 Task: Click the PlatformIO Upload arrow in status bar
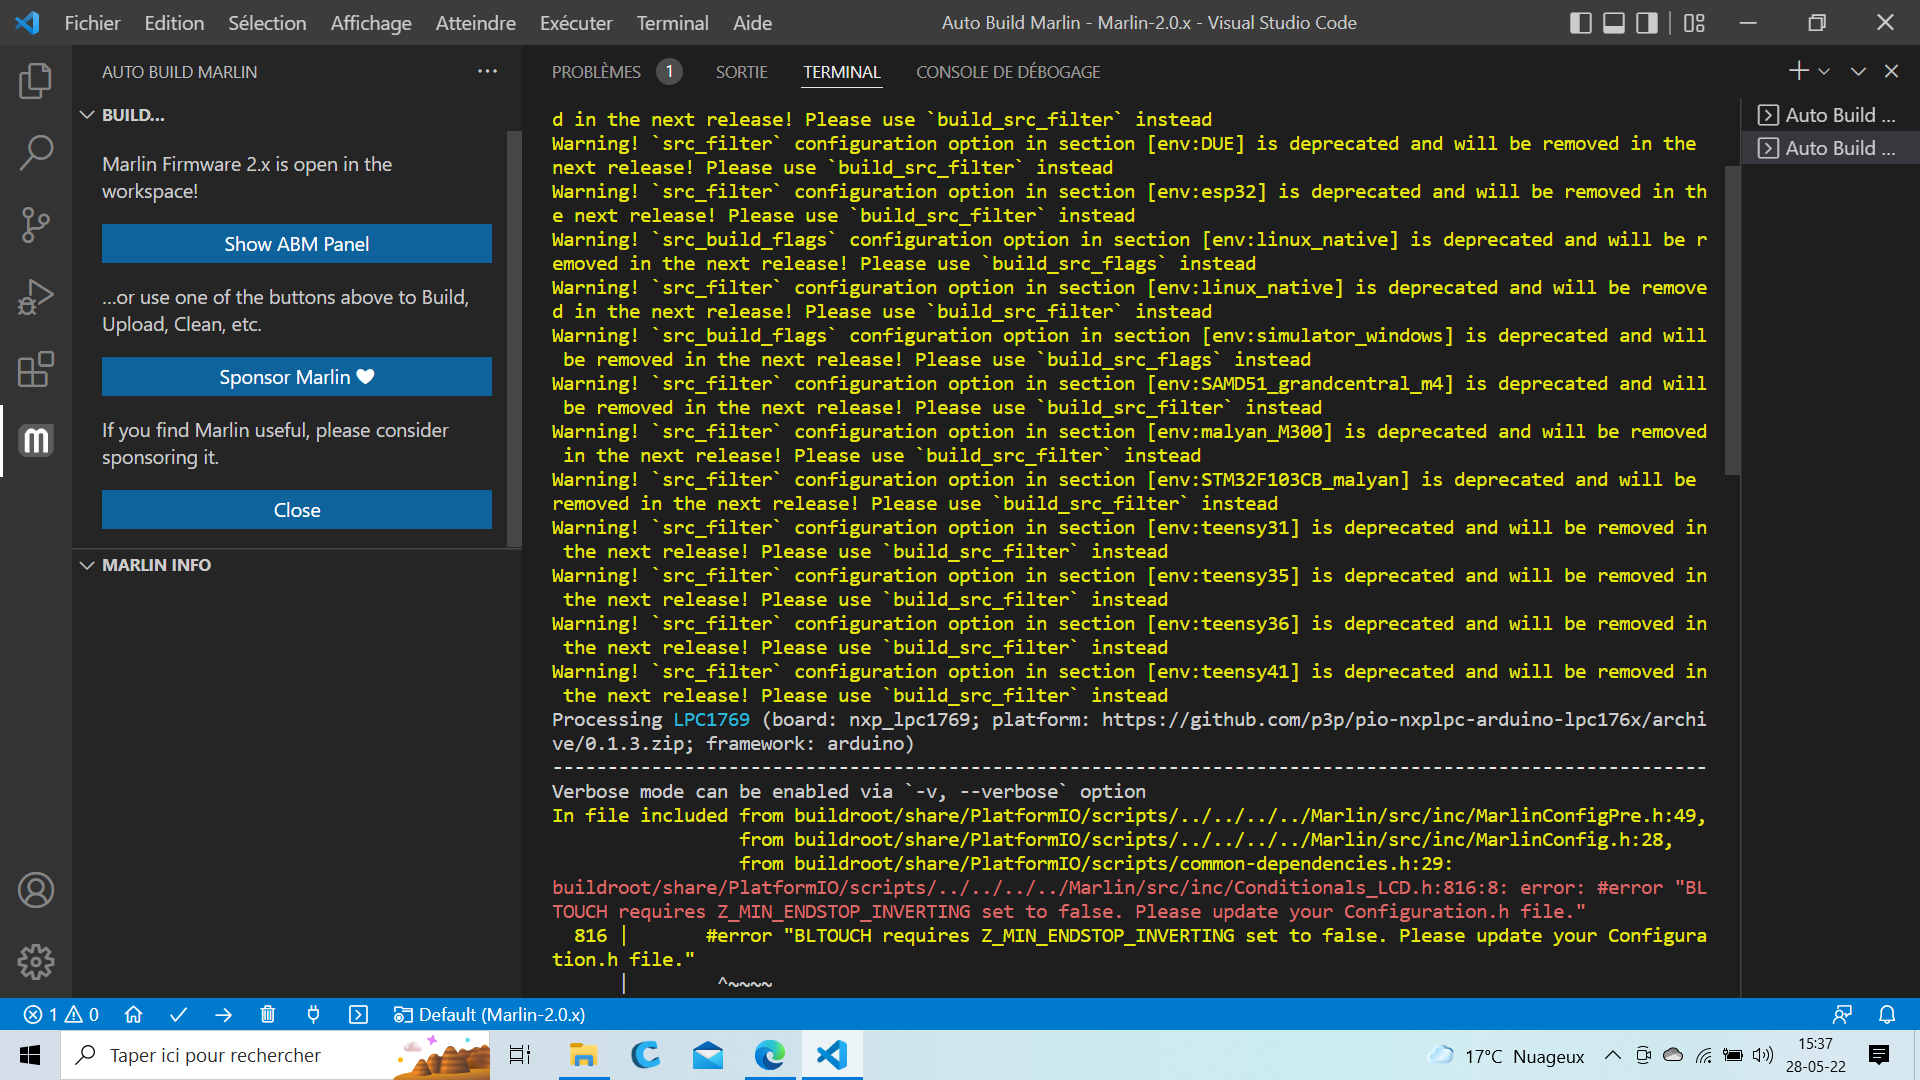click(223, 1015)
